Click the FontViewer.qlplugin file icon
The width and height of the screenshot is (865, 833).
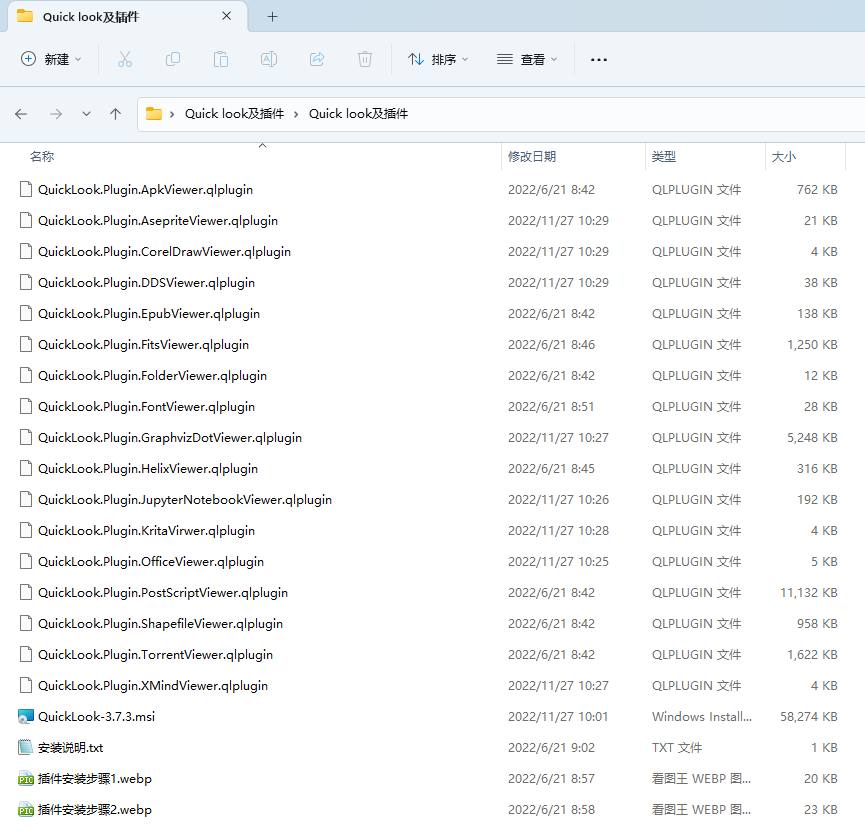pyautogui.click(x=25, y=406)
